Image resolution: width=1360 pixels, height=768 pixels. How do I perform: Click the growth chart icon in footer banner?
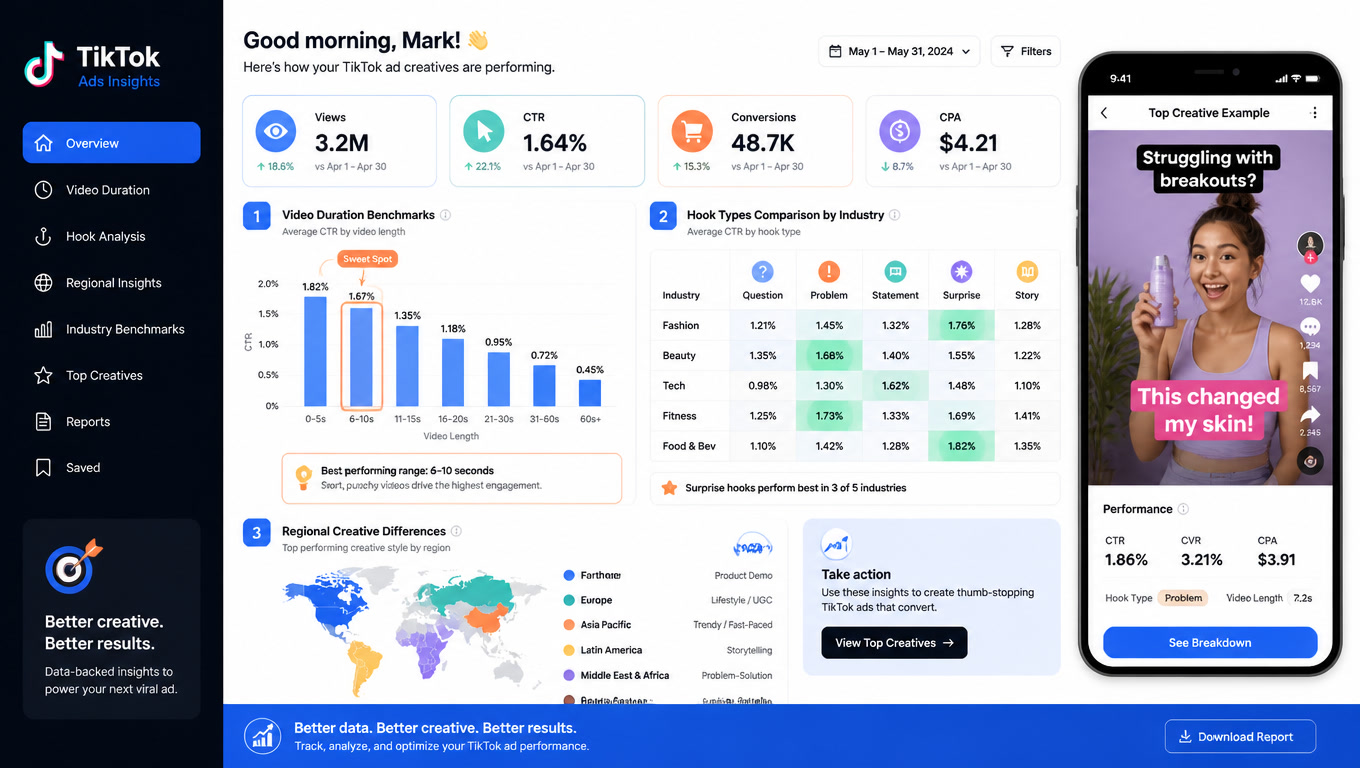[263, 737]
